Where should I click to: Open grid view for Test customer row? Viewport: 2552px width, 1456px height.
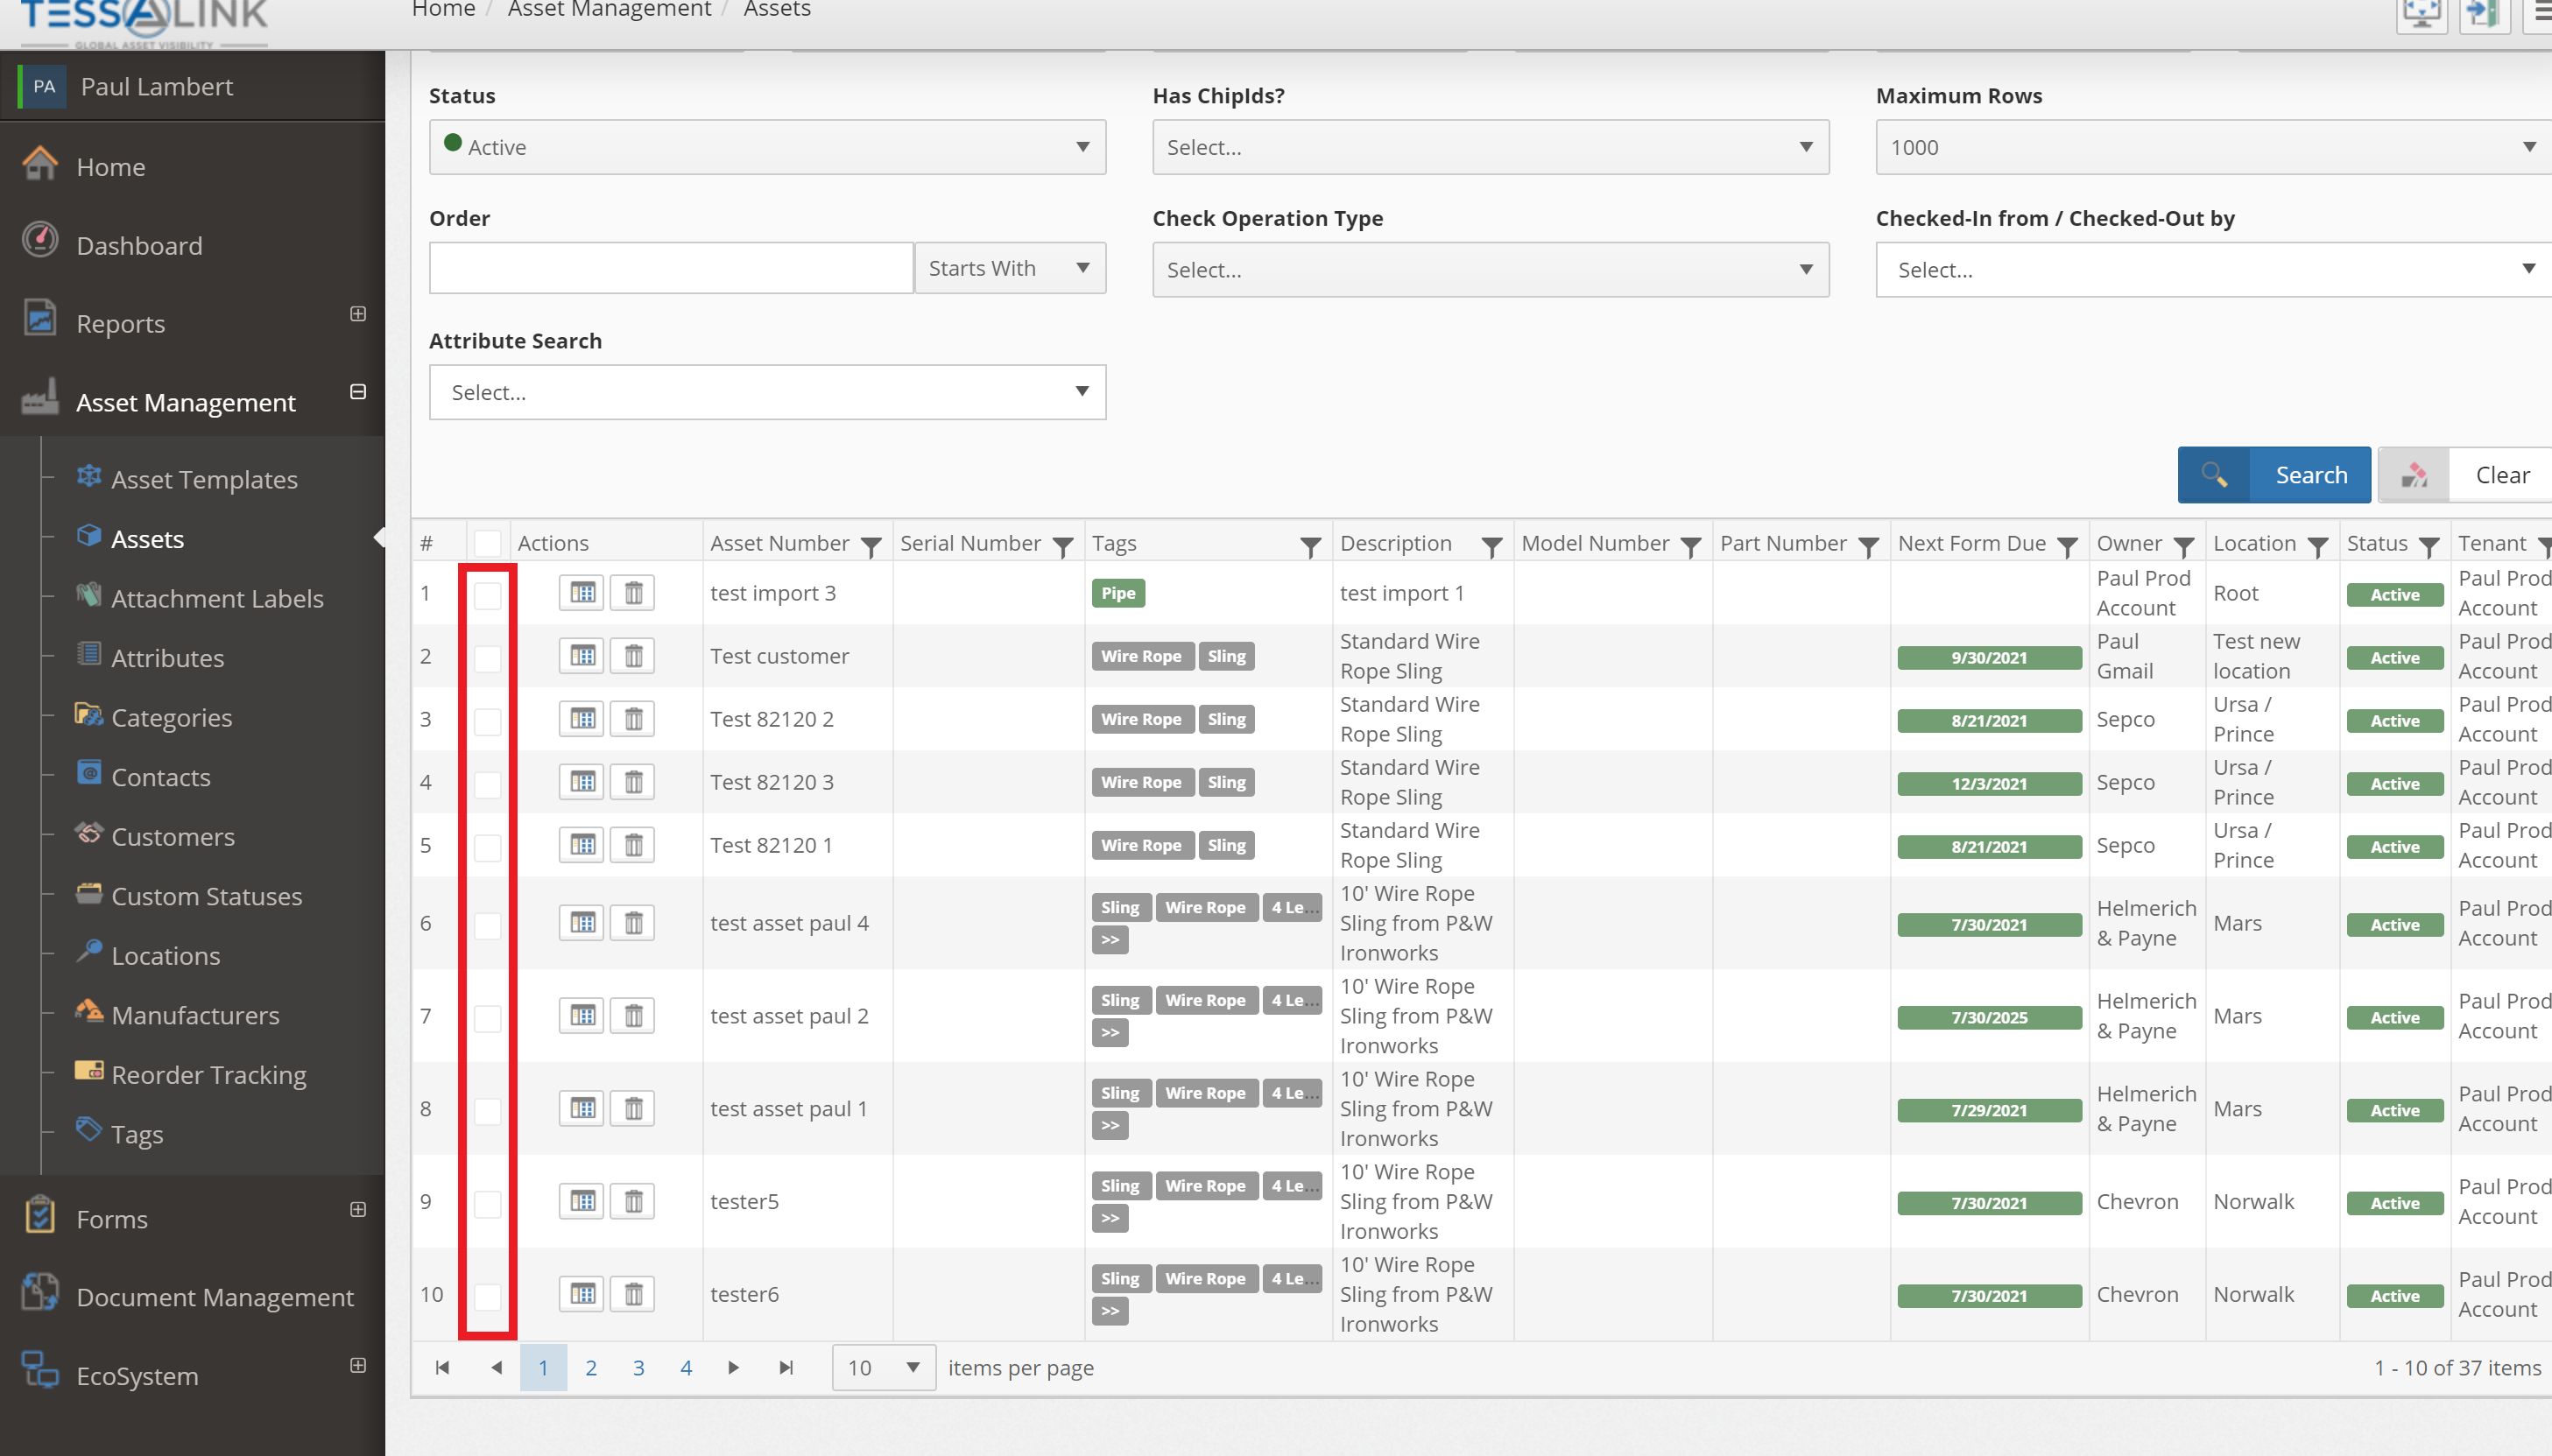pos(582,656)
